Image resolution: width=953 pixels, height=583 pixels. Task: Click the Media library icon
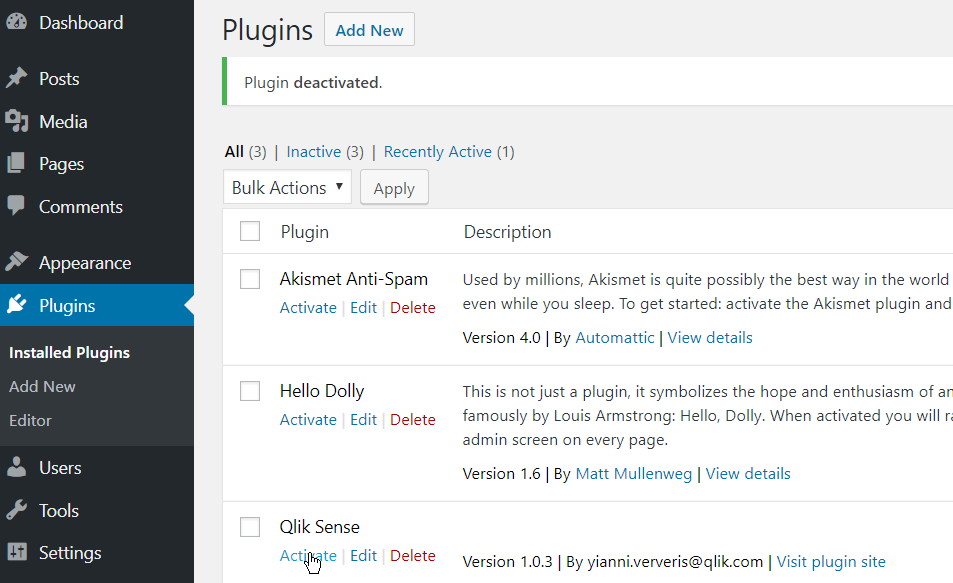(16, 121)
